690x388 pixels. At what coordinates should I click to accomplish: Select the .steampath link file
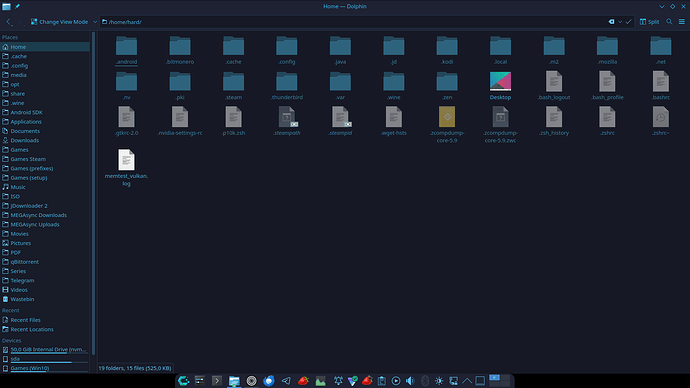point(287,122)
